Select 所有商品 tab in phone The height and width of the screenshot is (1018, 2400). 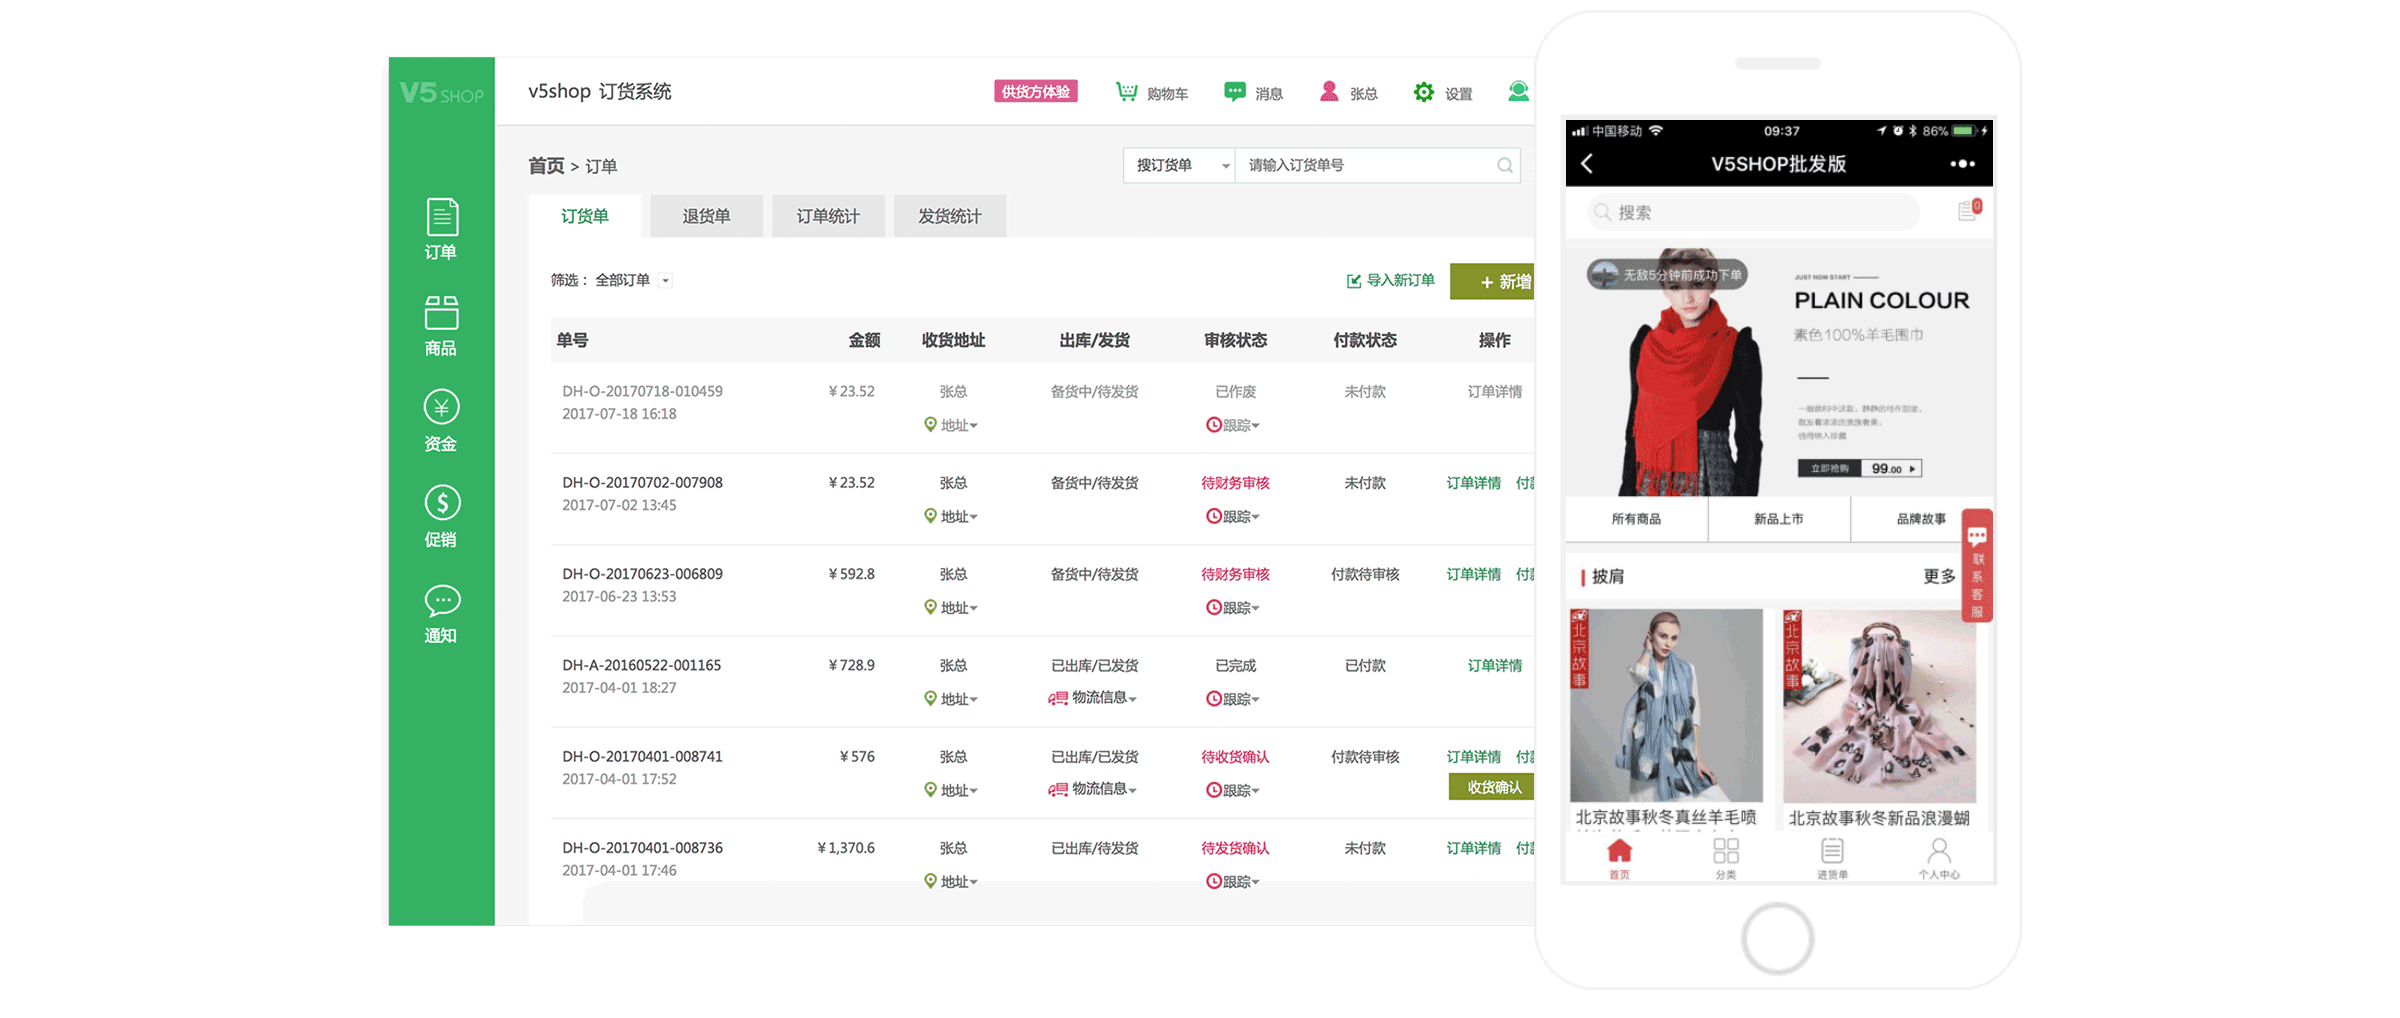click(1636, 519)
